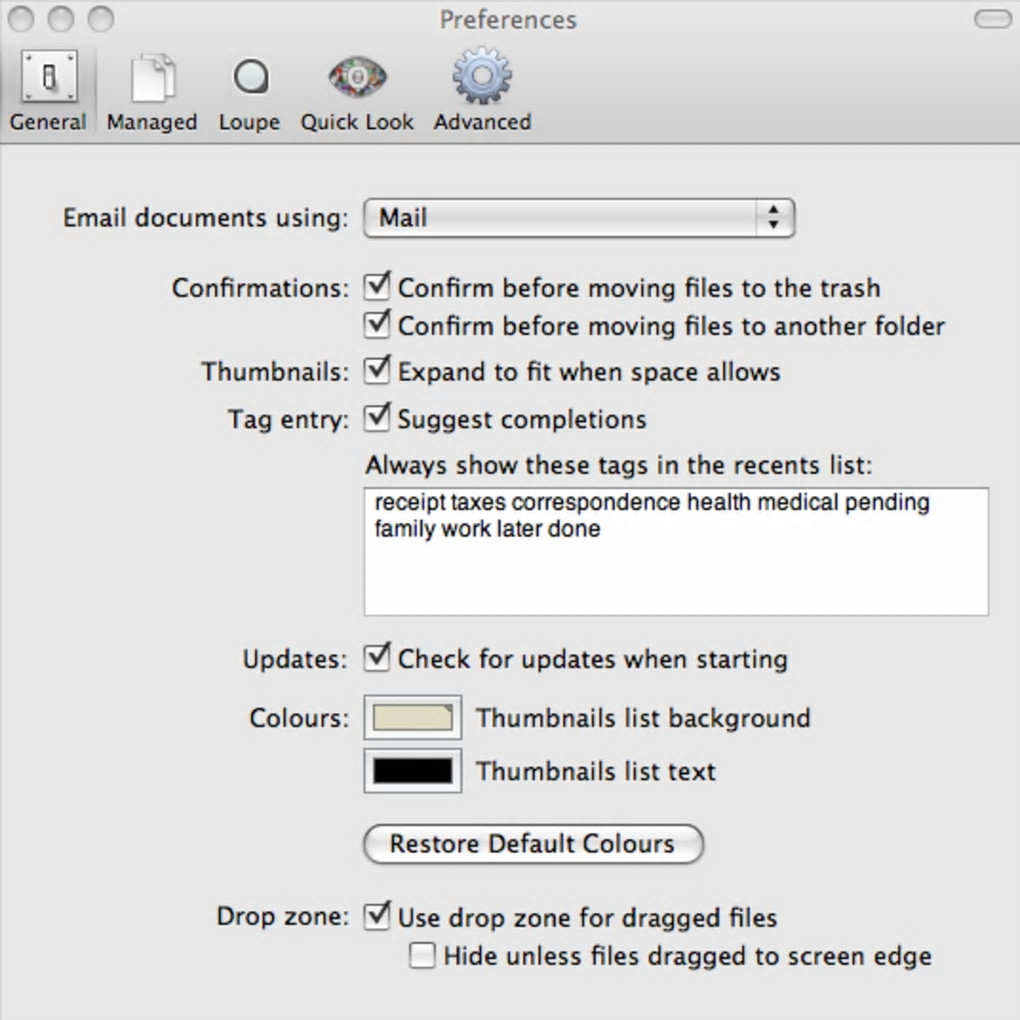Click the Thumbnails list text label
The image size is (1020, 1020).
[x=596, y=772]
